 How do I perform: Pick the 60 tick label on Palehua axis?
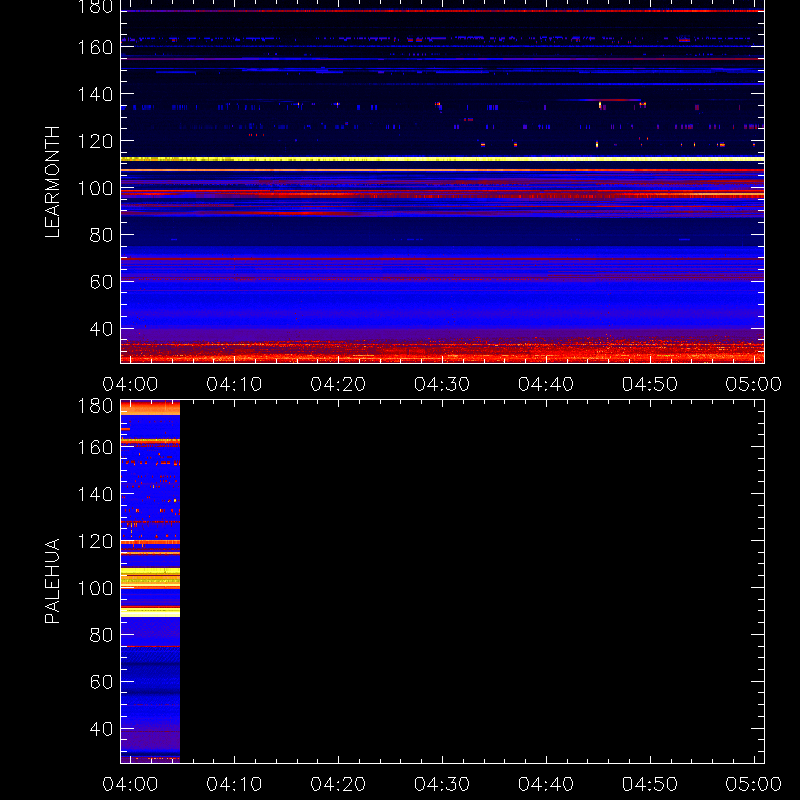(x=101, y=682)
